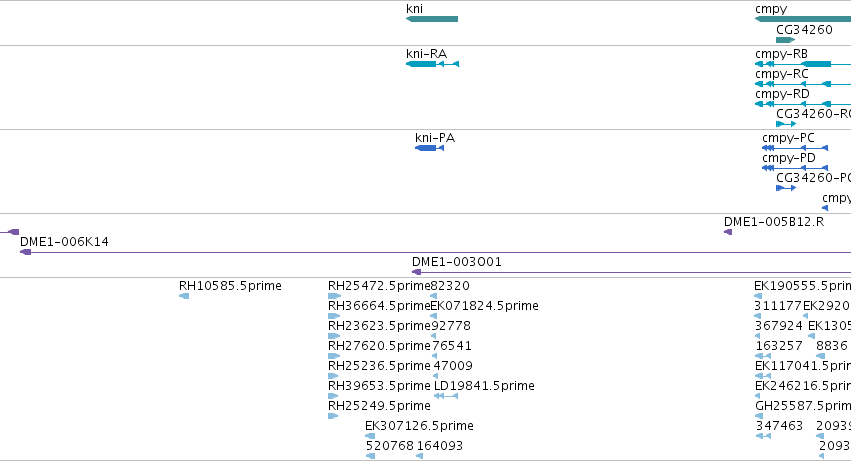Select the RH23623.5prime EST arrow
851x461 pixels.
pyautogui.click(x=334, y=336)
